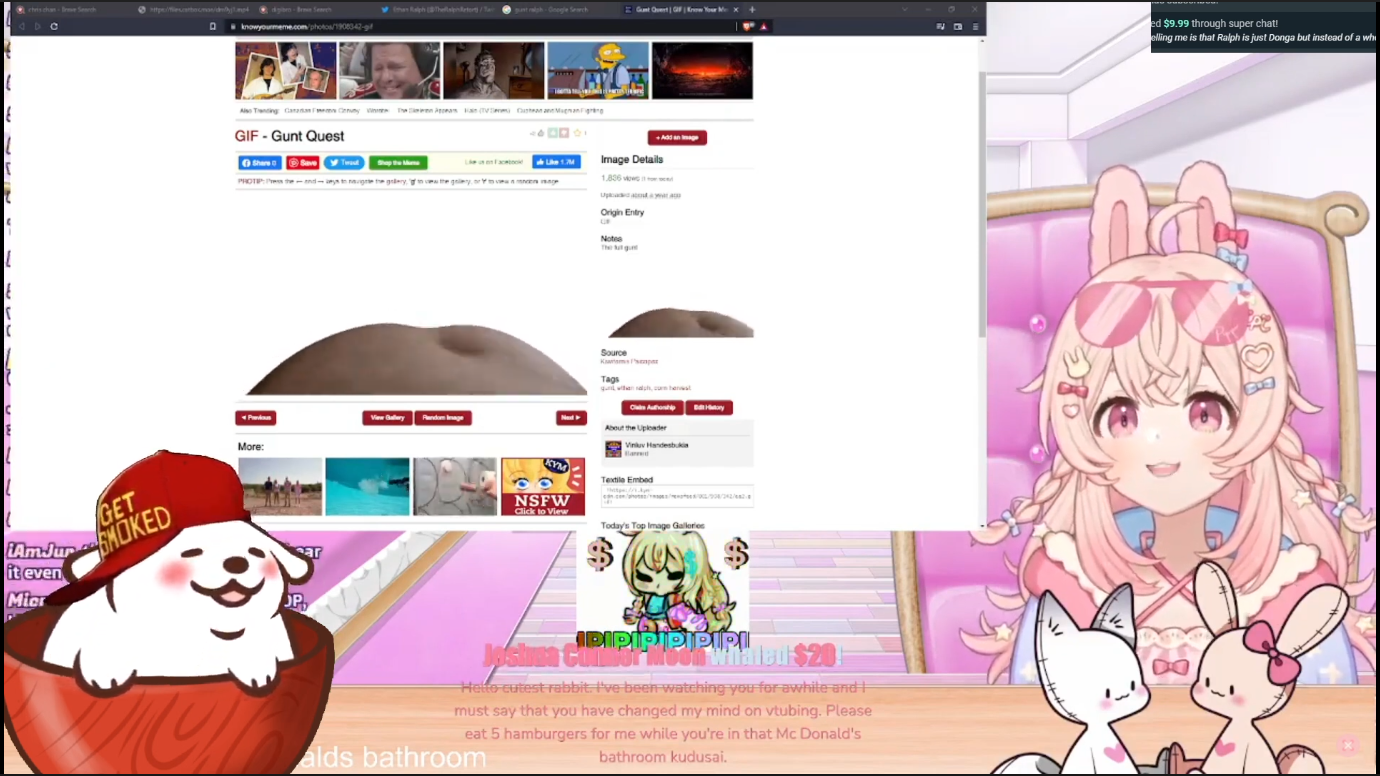Click the Textile Embed code field
The width and height of the screenshot is (1380, 776).
pyautogui.click(x=677, y=496)
